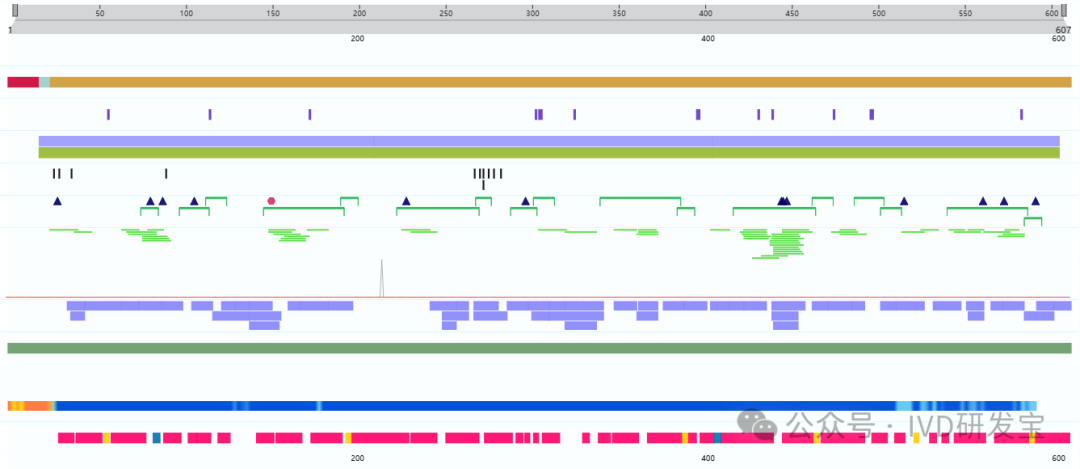The height and width of the screenshot is (469, 1080).
Task: Click the lone black tick below the tick cluster
Action: tap(483, 185)
